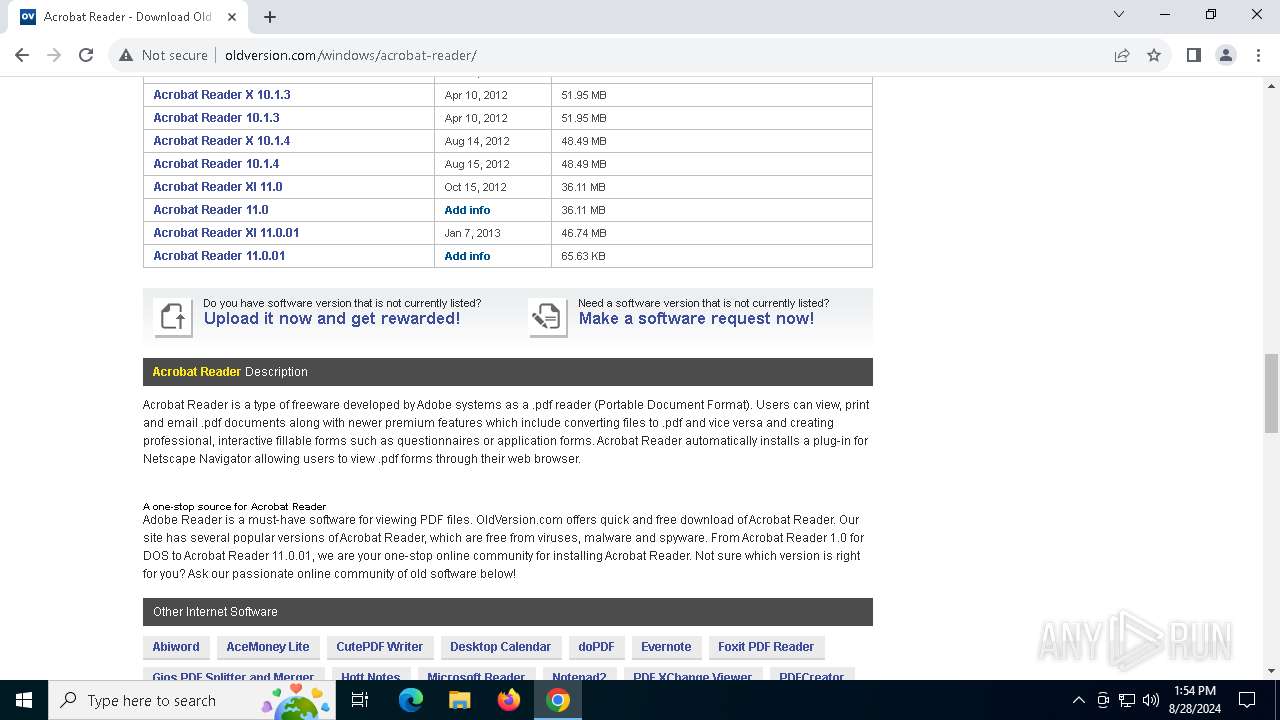
Task: Reload the oldversion.com page
Action: 86,55
